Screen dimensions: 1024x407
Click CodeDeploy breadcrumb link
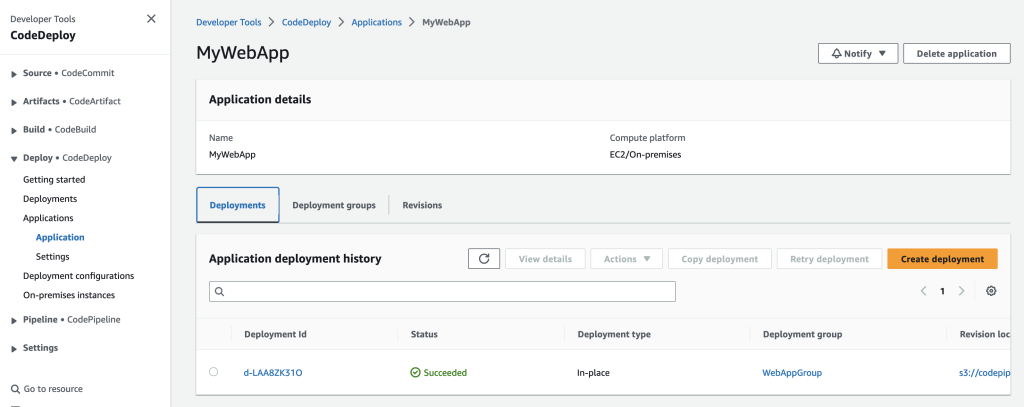[306, 22]
